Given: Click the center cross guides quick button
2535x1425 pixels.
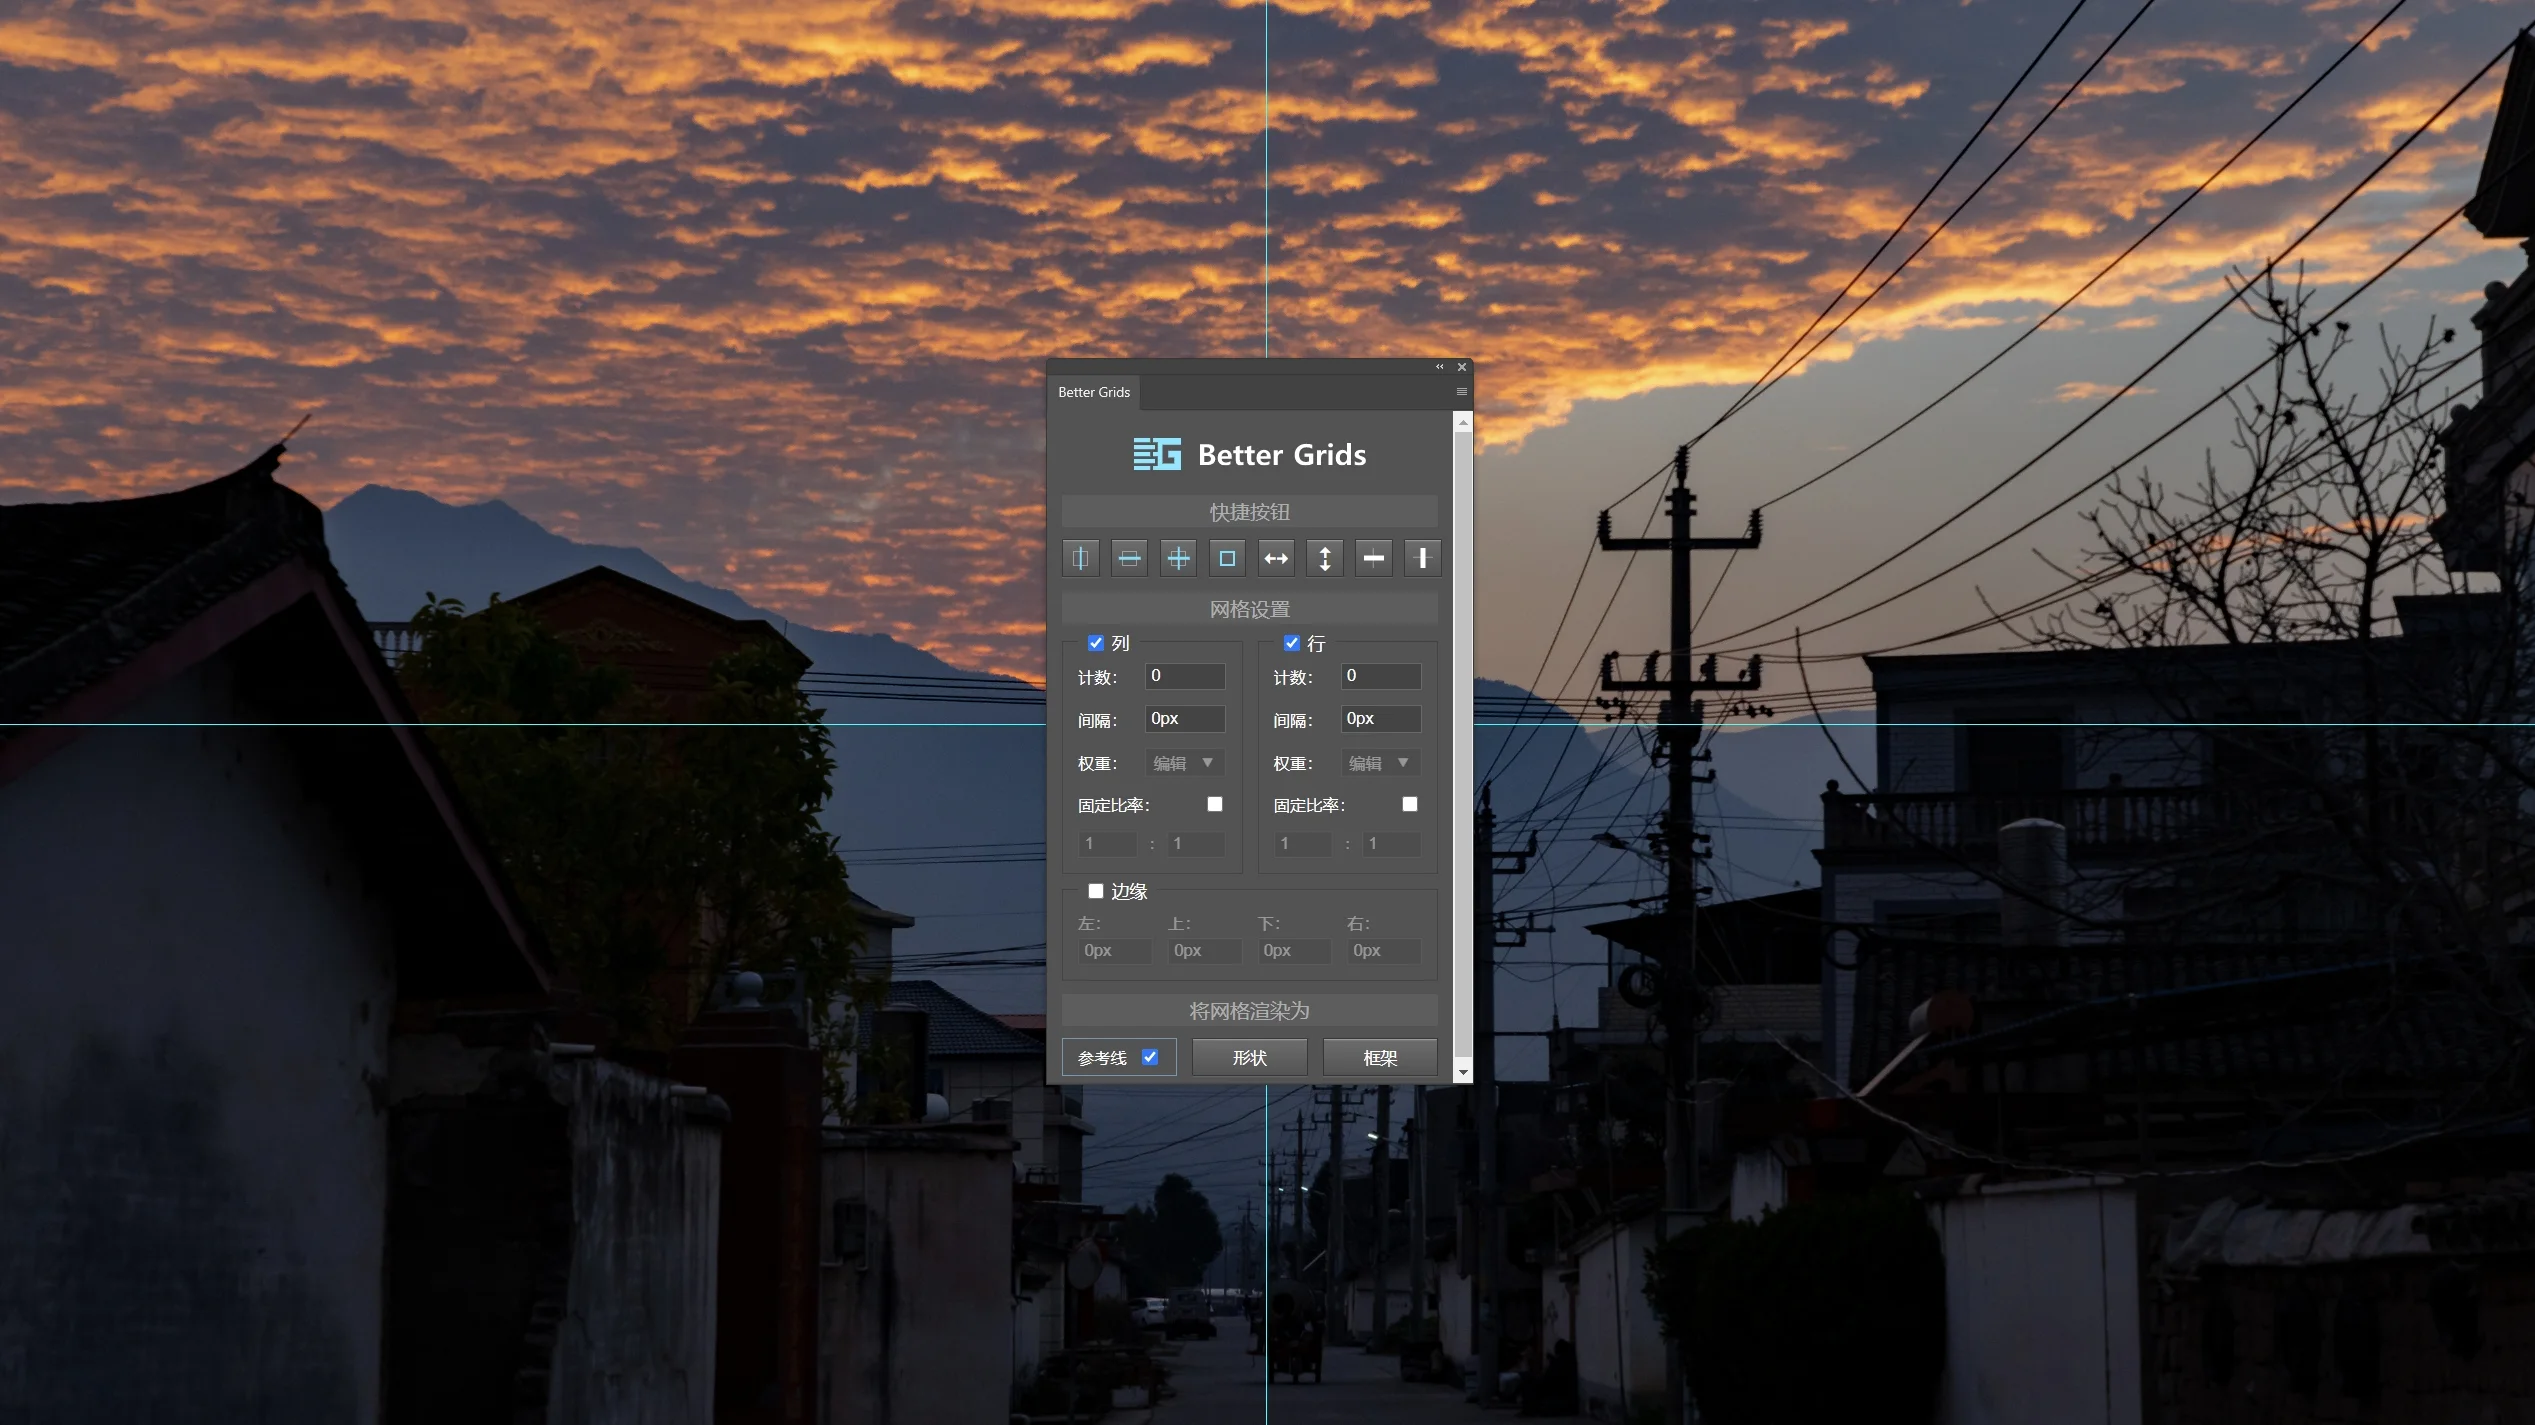Looking at the screenshot, I should click(x=1177, y=558).
